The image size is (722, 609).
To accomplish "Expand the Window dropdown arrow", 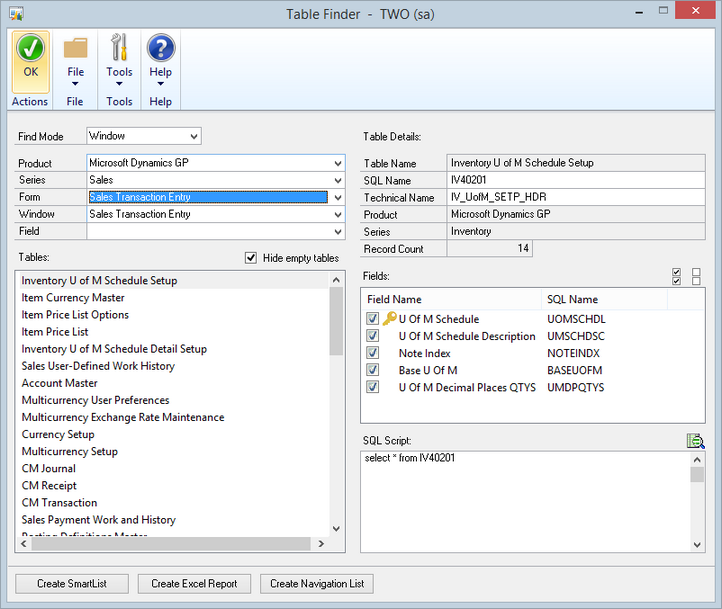I will pyautogui.click(x=338, y=214).
